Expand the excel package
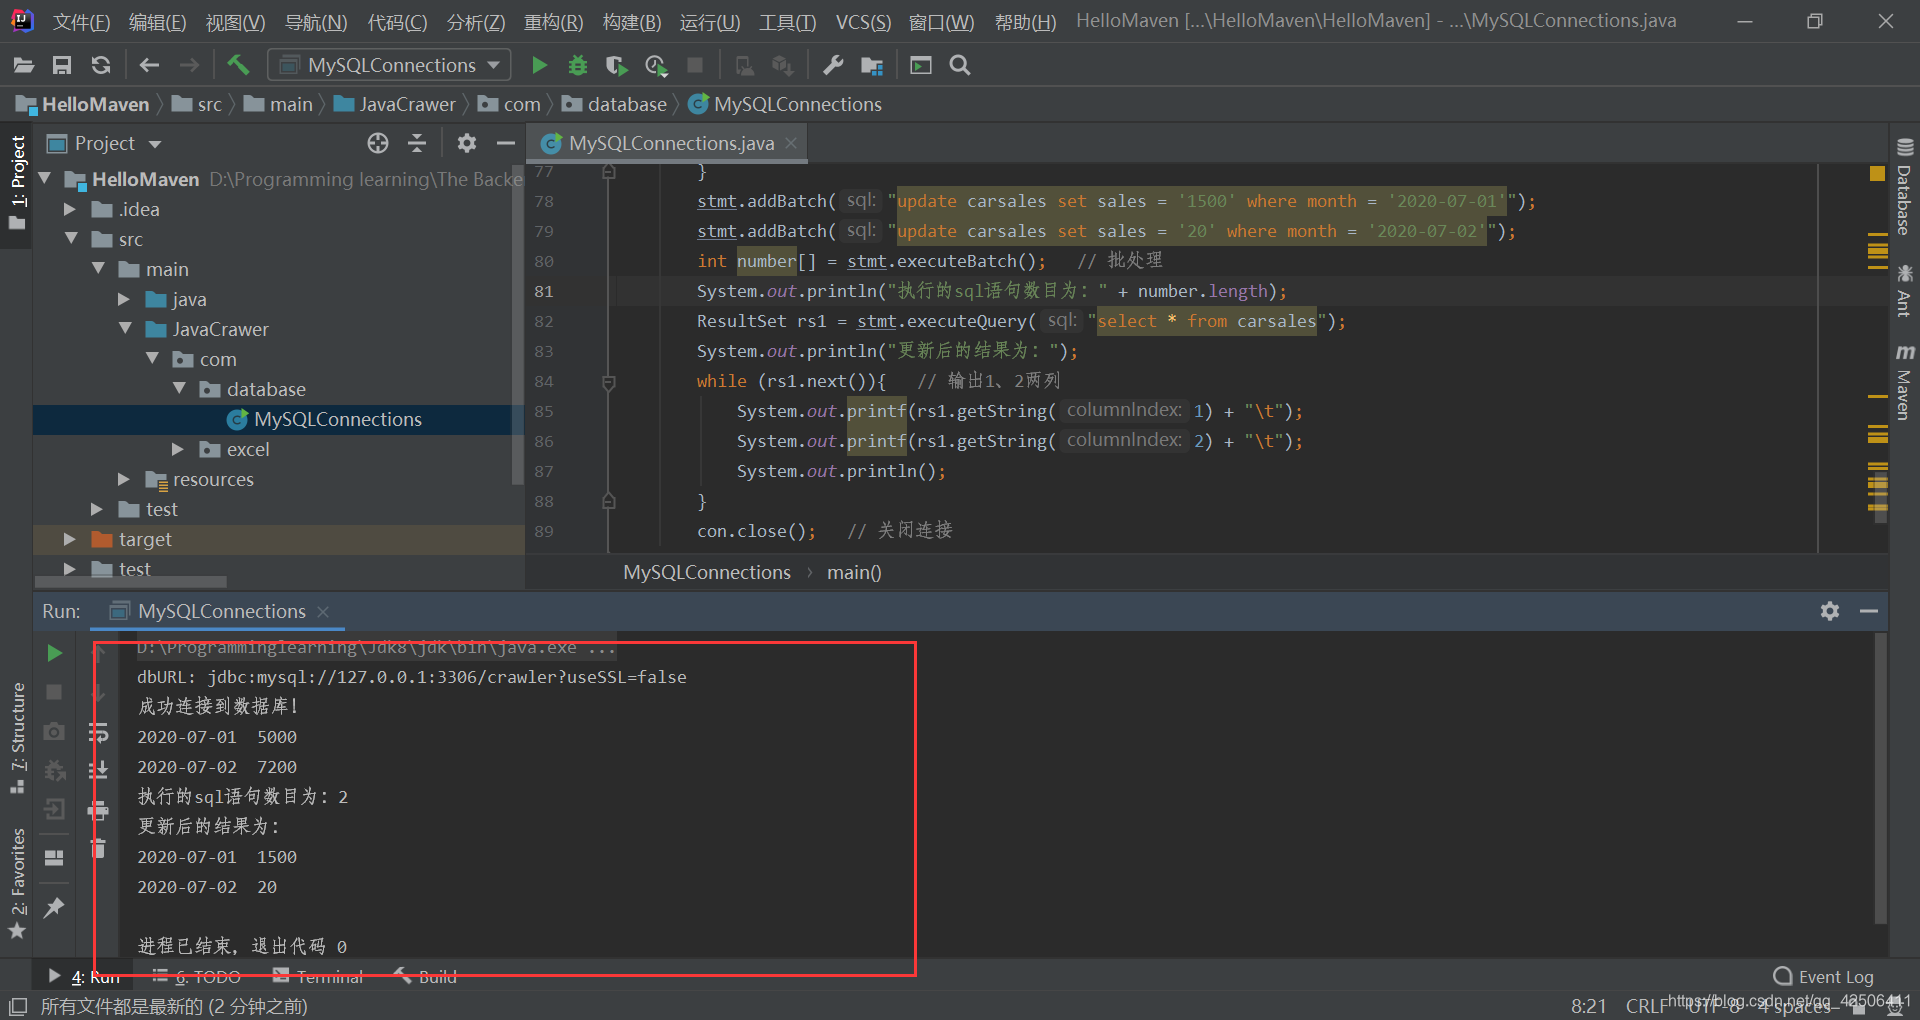The width and height of the screenshot is (1920, 1020). (x=178, y=449)
